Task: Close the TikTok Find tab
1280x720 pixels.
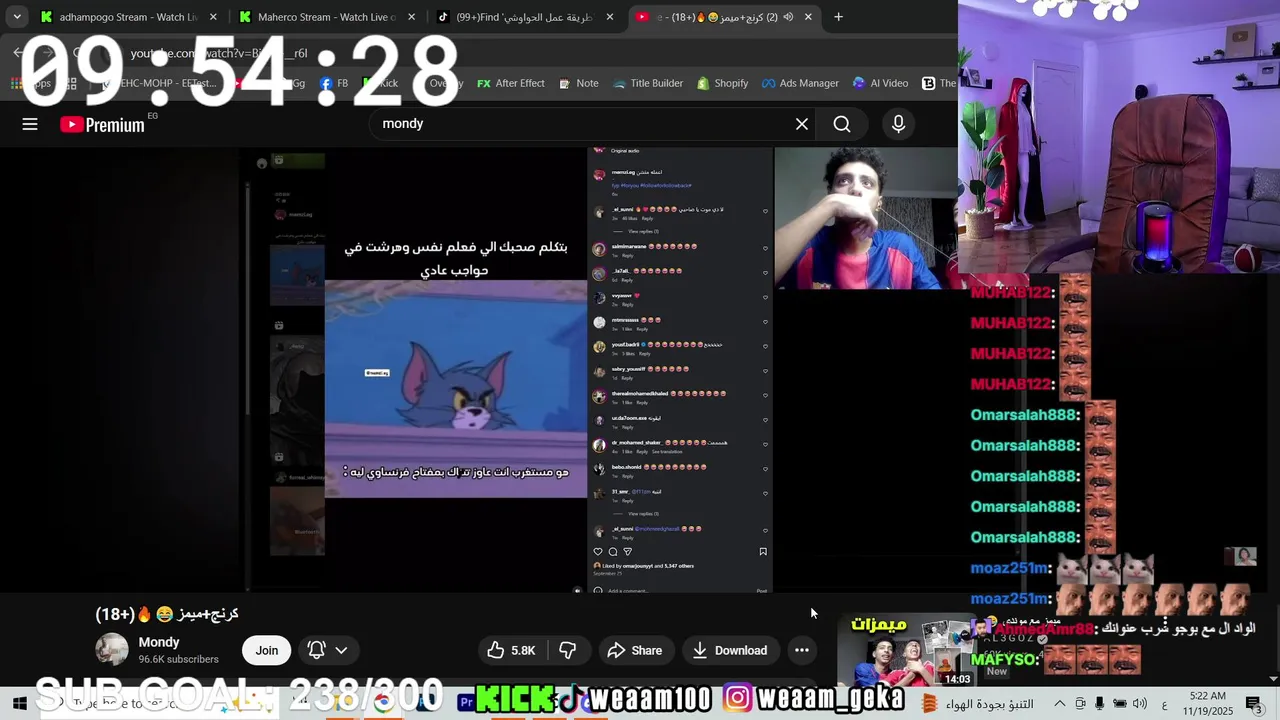Action: (x=610, y=17)
